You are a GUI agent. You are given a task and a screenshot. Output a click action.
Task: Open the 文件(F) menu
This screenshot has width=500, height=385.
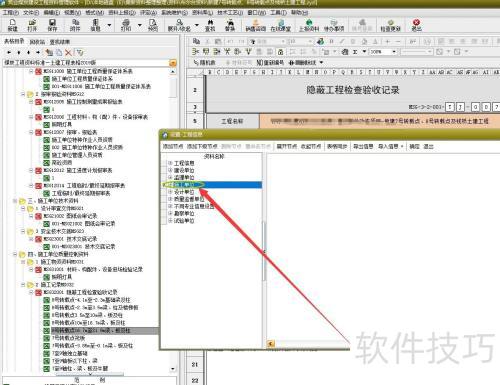coord(31,12)
